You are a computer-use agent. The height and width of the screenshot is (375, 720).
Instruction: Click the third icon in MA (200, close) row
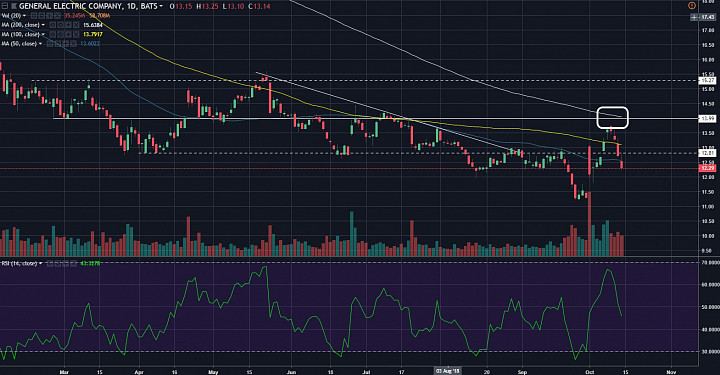click(x=68, y=25)
